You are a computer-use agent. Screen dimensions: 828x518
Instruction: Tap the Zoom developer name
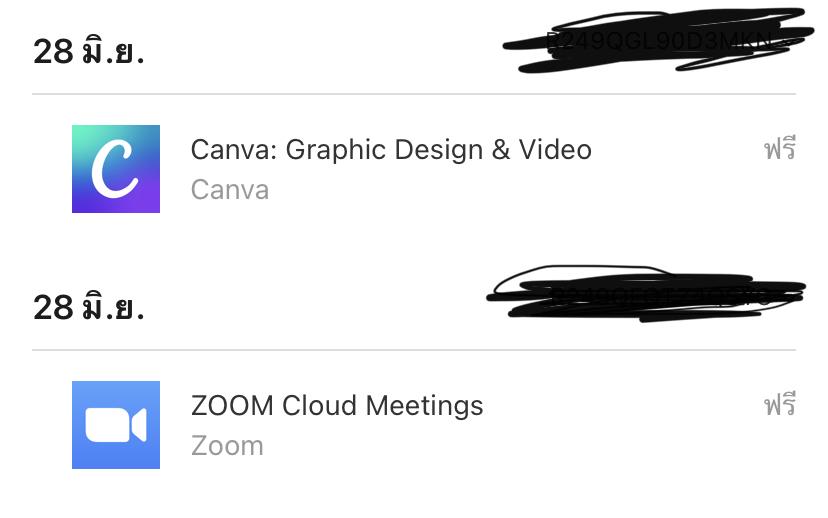tap(227, 446)
